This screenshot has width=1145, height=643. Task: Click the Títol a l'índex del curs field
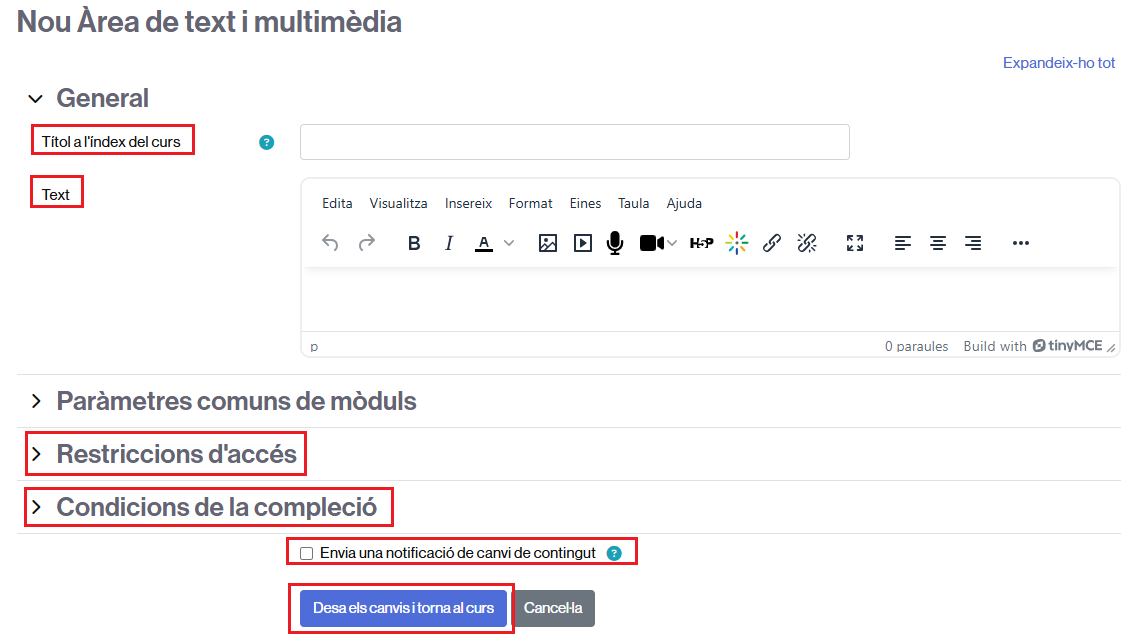point(575,142)
